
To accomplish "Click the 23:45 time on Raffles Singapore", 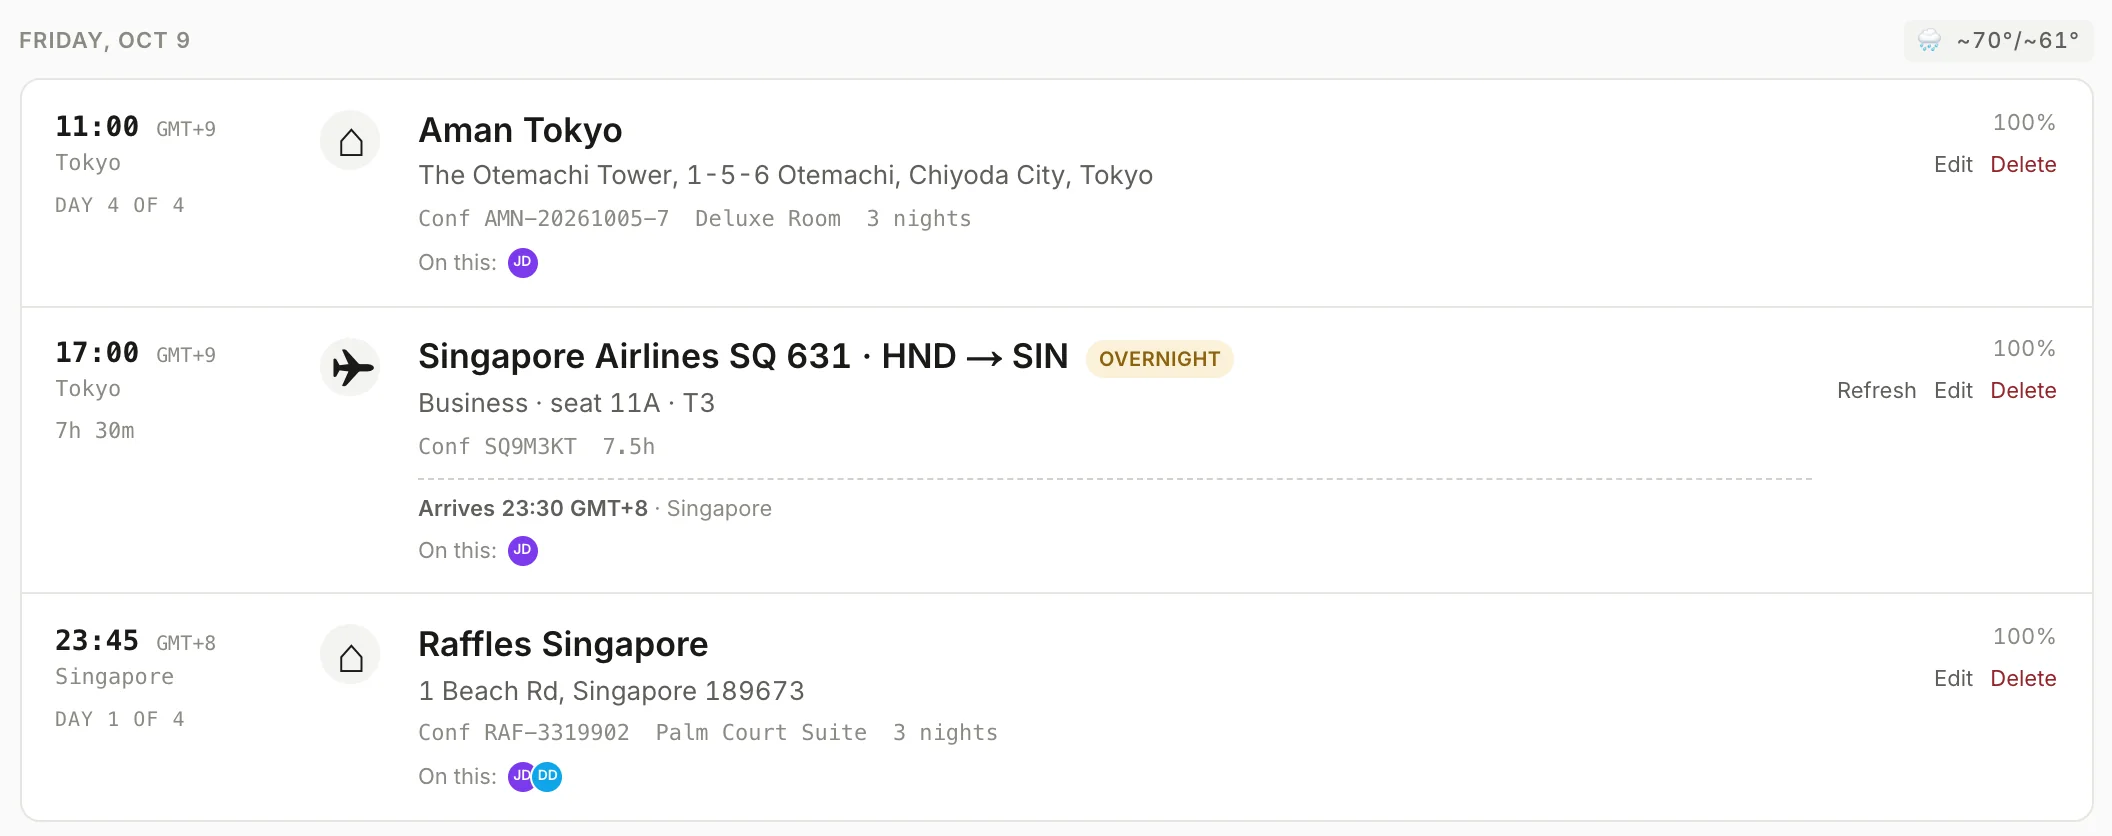I will point(97,641).
